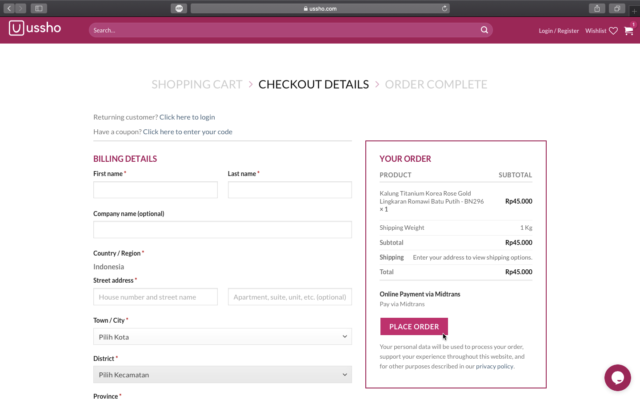Click 'Click here to enter your code'
This screenshot has height=400, width=640.
tap(187, 131)
